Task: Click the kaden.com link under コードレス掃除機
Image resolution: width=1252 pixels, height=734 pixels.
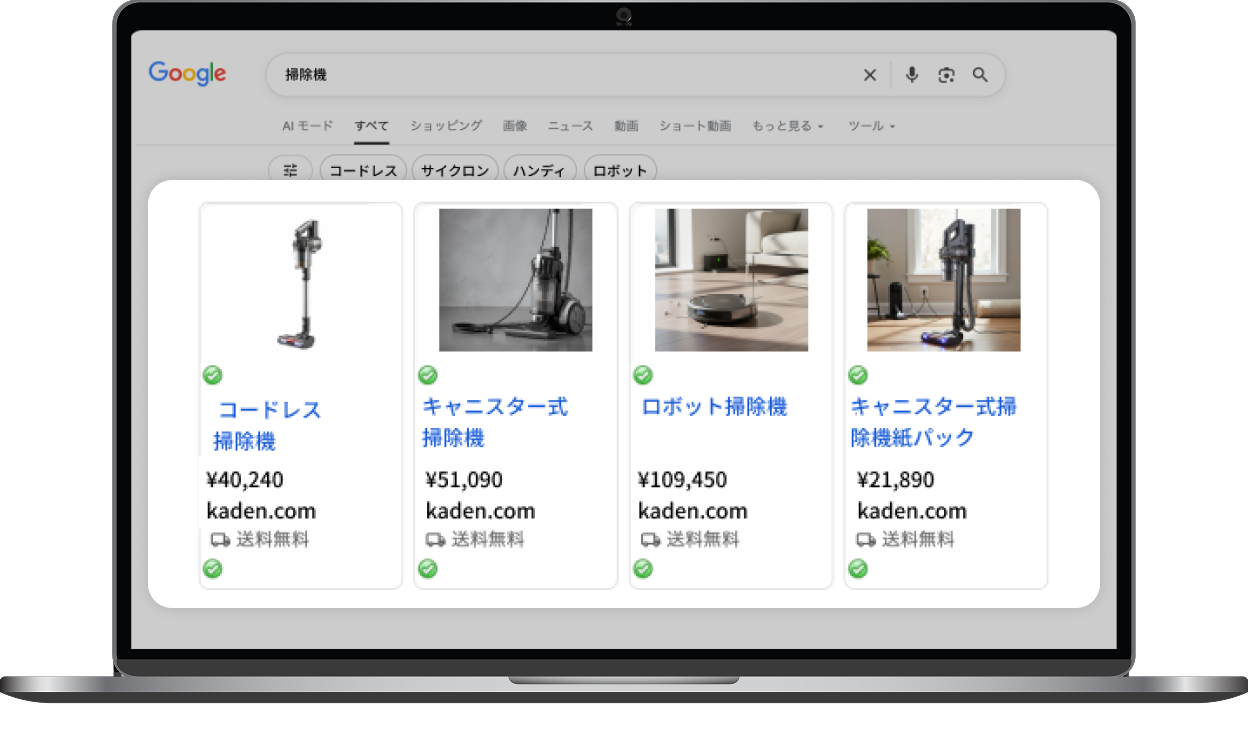Action: coord(260,511)
